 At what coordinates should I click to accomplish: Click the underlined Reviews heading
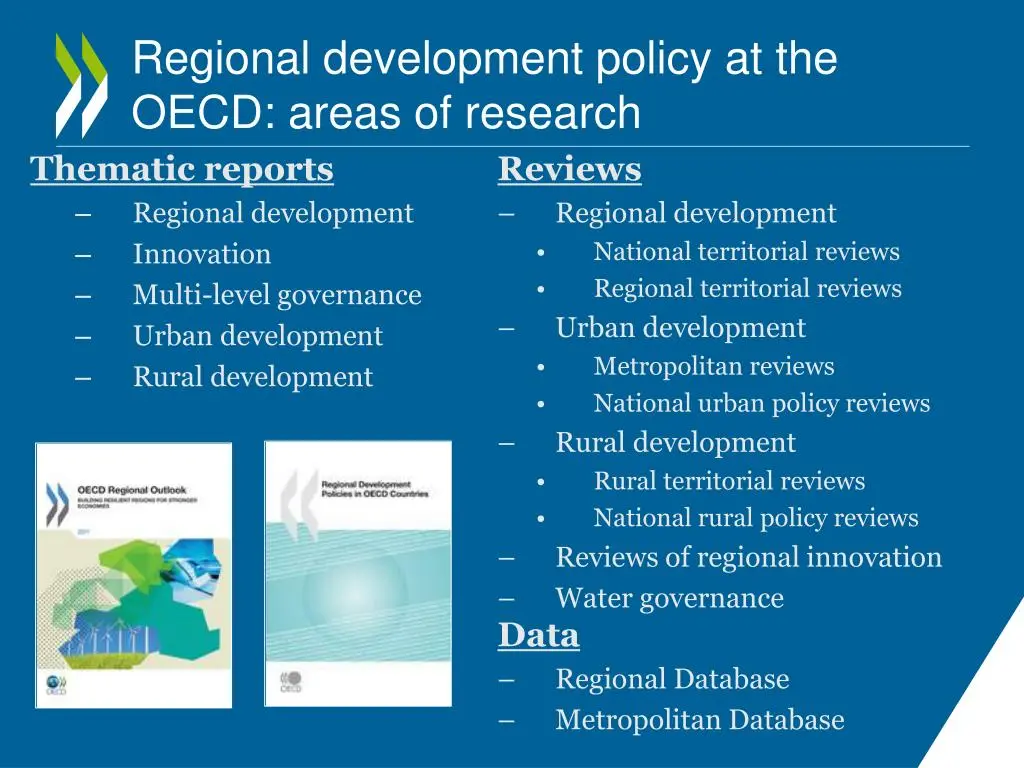tap(569, 169)
